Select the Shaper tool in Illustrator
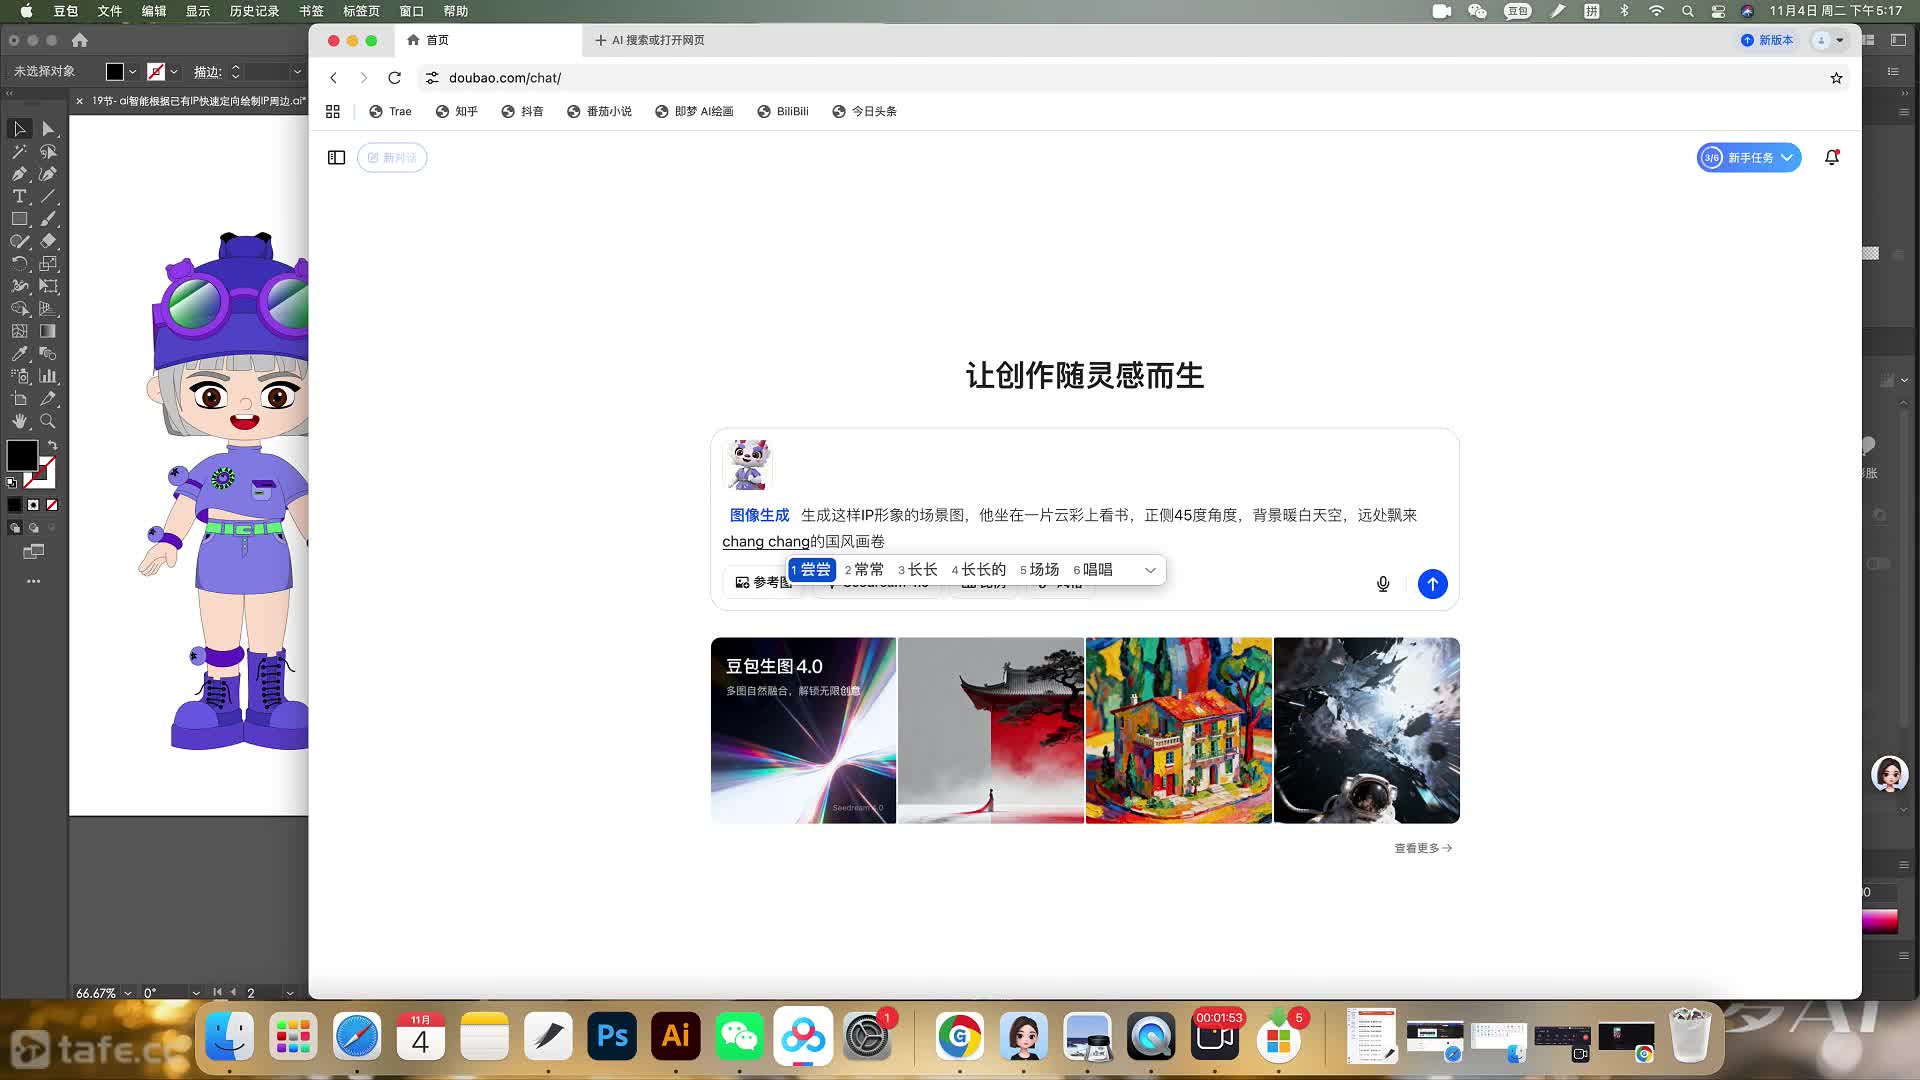 pyautogui.click(x=19, y=241)
